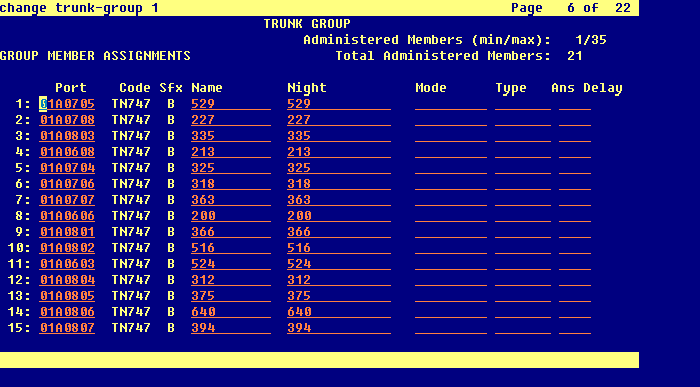Click the Night field containing 375
700x387 pixels.
339,296
